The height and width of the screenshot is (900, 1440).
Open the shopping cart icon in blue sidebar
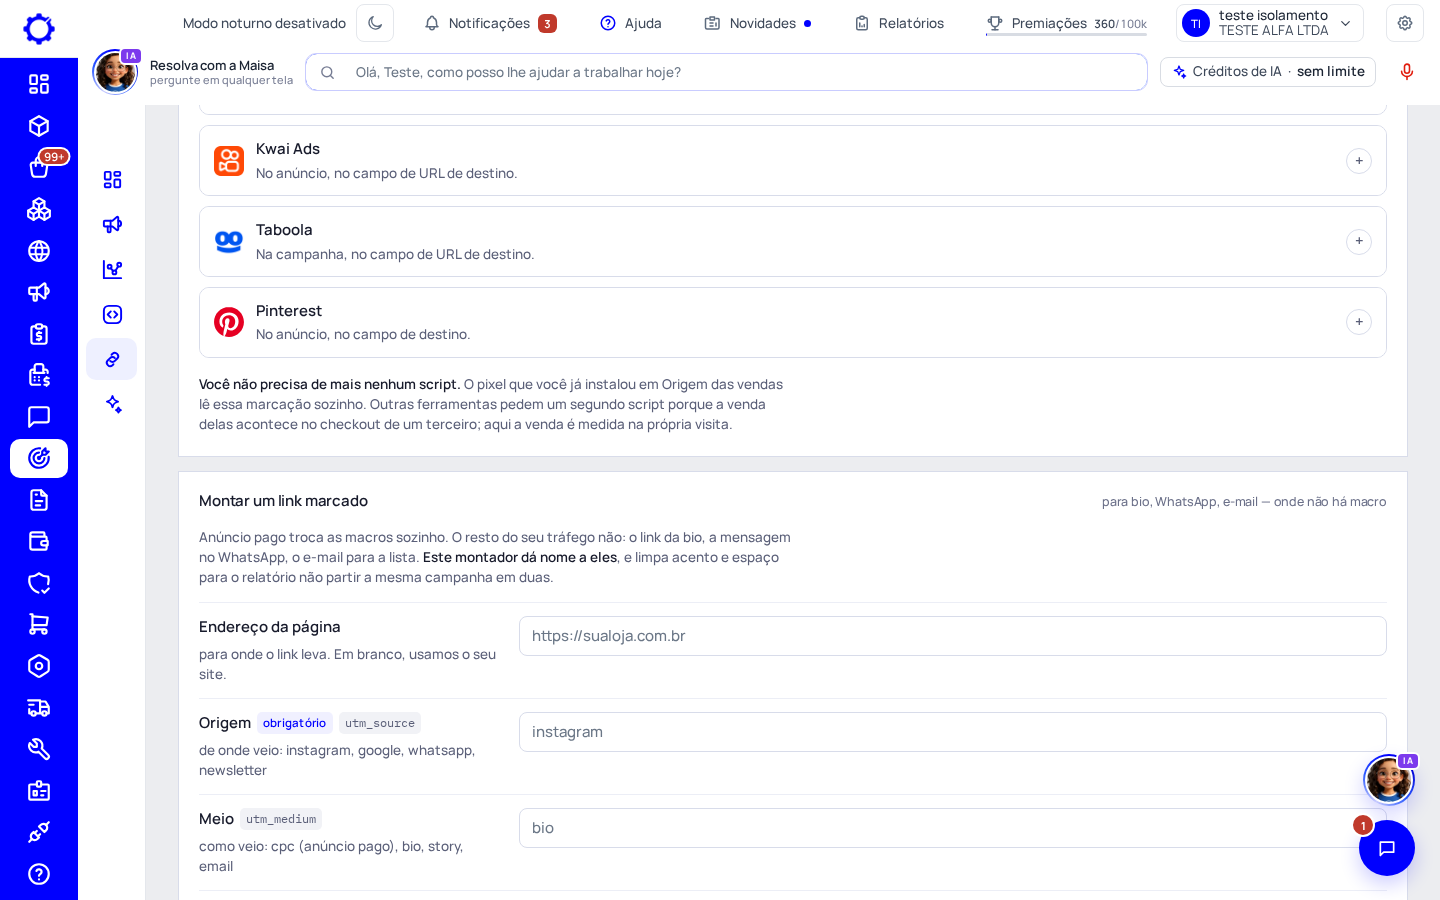tap(39, 624)
